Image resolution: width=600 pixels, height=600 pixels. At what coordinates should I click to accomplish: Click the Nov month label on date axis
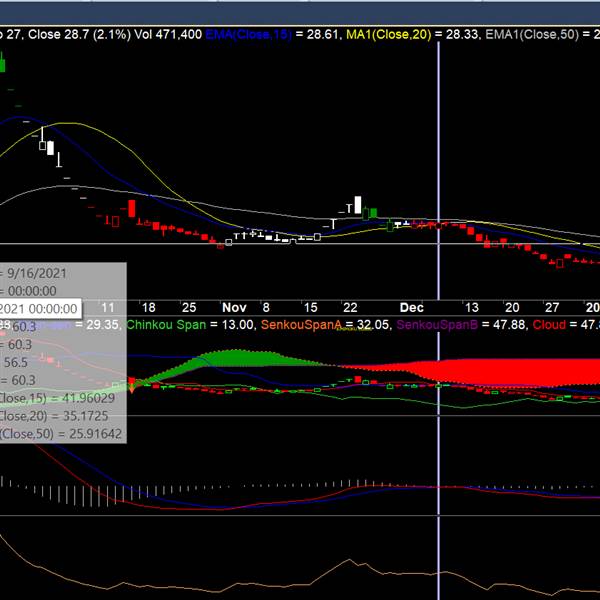pyautogui.click(x=234, y=308)
